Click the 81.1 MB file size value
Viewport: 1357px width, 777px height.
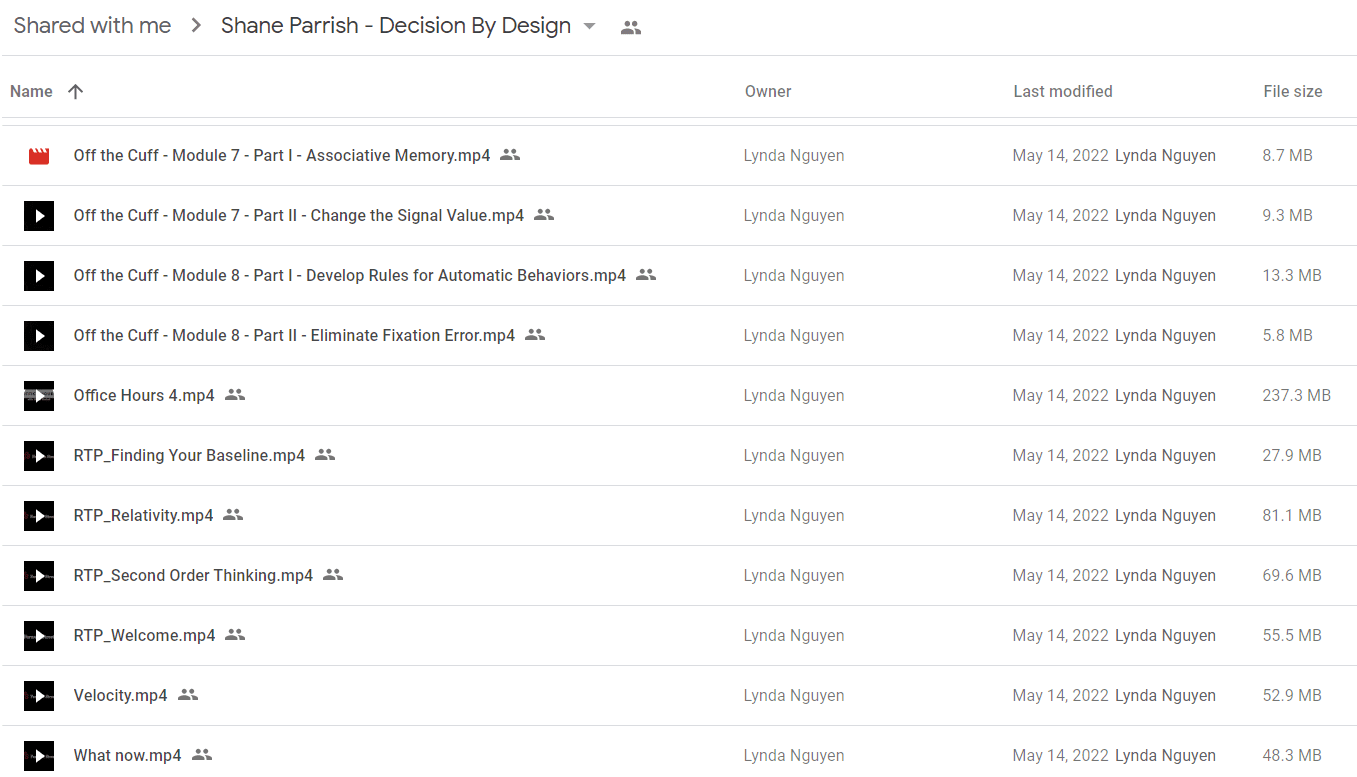point(1292,516)
